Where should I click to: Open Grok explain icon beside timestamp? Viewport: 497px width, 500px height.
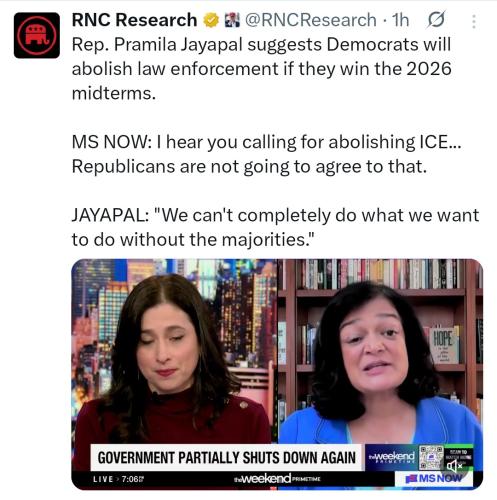coord(436,20)
